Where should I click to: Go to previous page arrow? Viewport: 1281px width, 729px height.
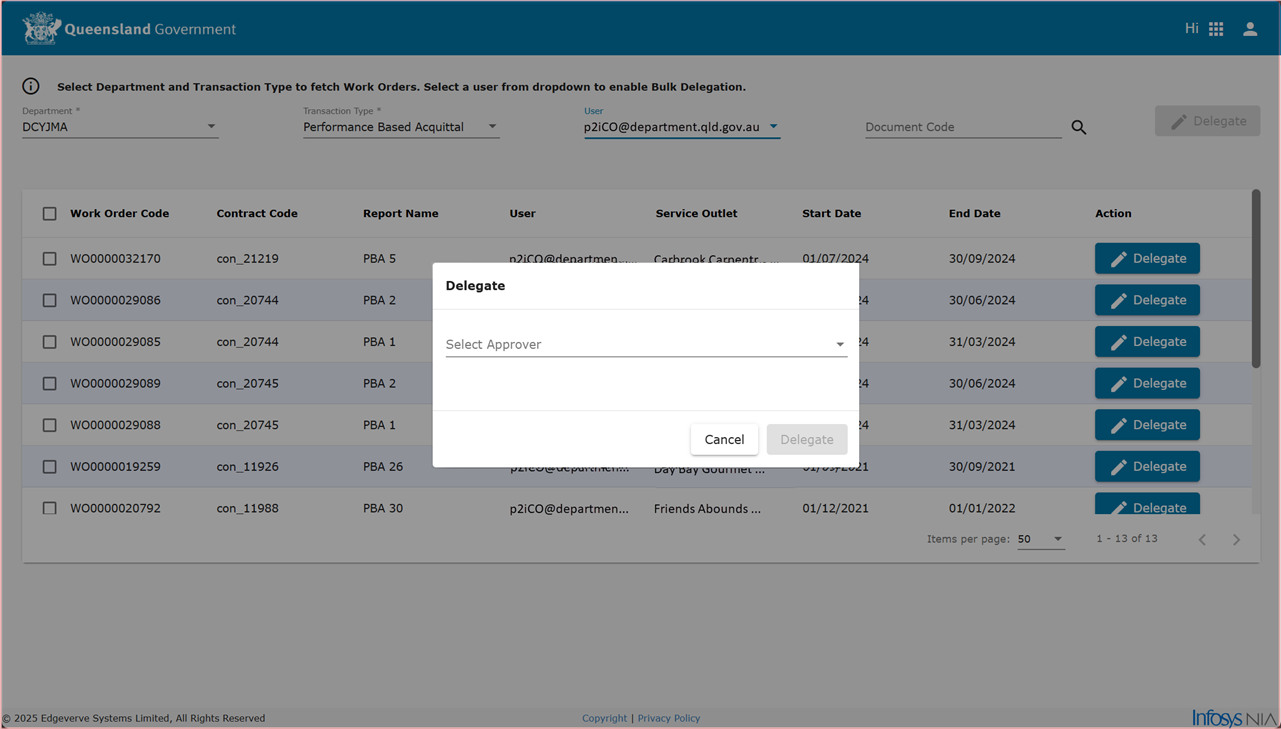click(x=1202, y=540)
